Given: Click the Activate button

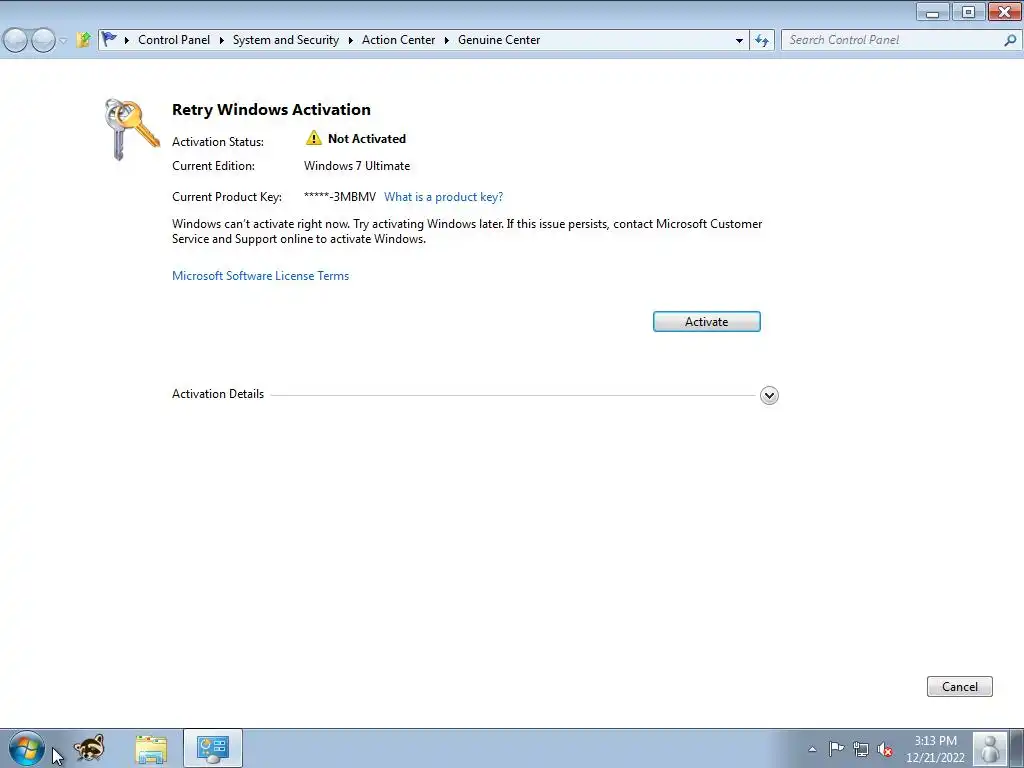Looking at the screenshot, I should coord(707,321).
